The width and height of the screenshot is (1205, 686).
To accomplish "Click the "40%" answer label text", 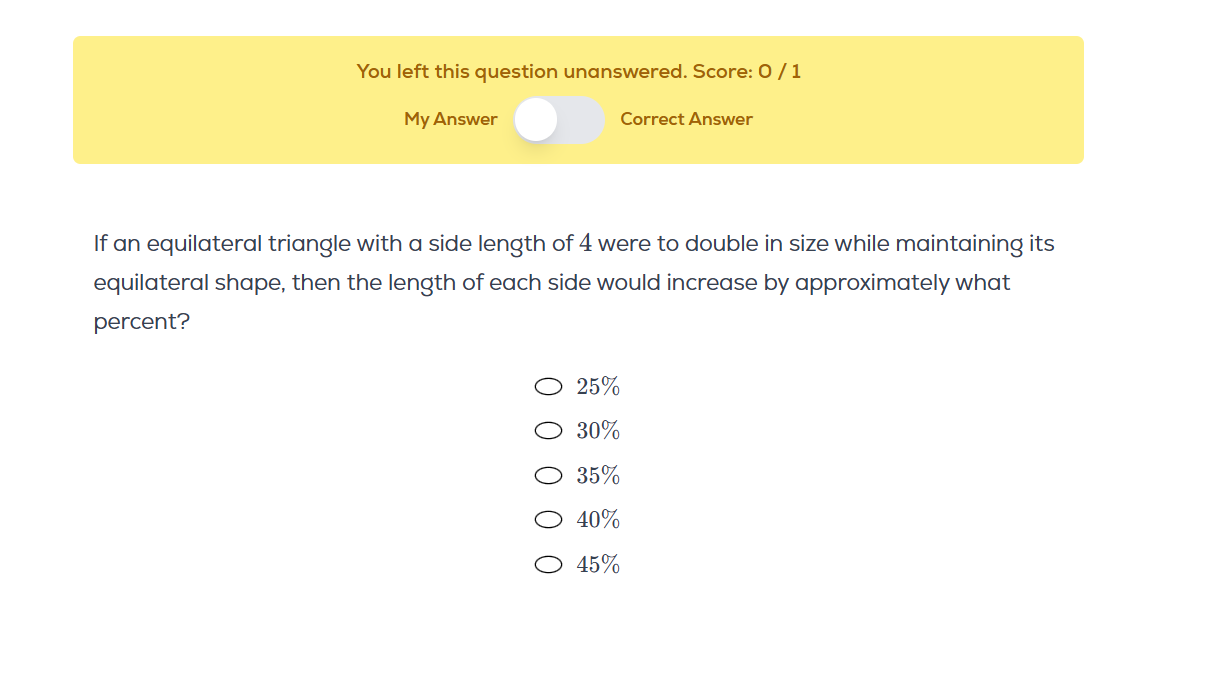I will point(598,520).
